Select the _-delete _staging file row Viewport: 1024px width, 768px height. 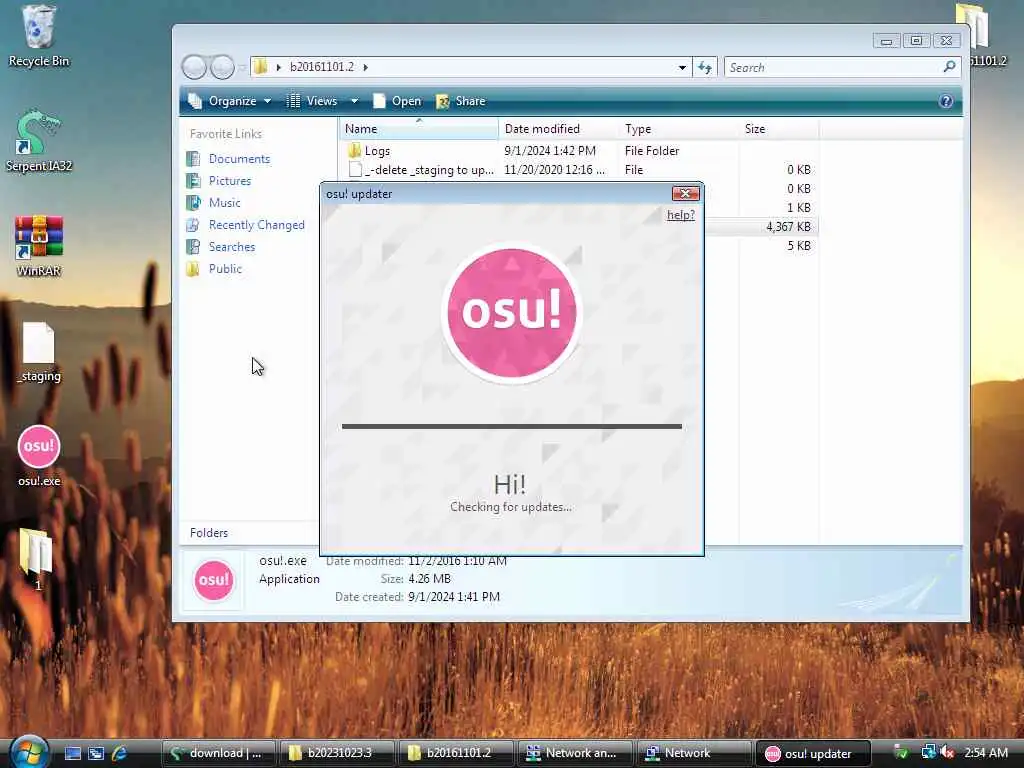tap(579, 170)
